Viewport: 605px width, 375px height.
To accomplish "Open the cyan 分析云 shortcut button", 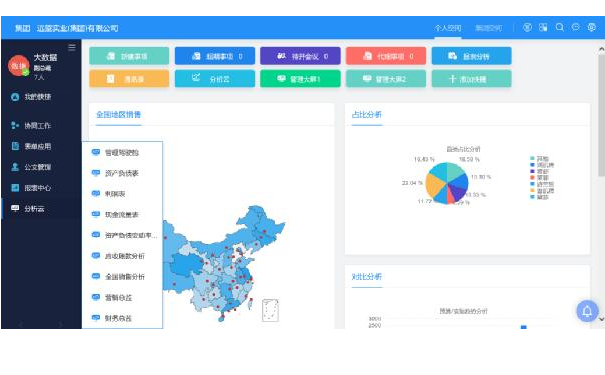I will click(215, 79).
